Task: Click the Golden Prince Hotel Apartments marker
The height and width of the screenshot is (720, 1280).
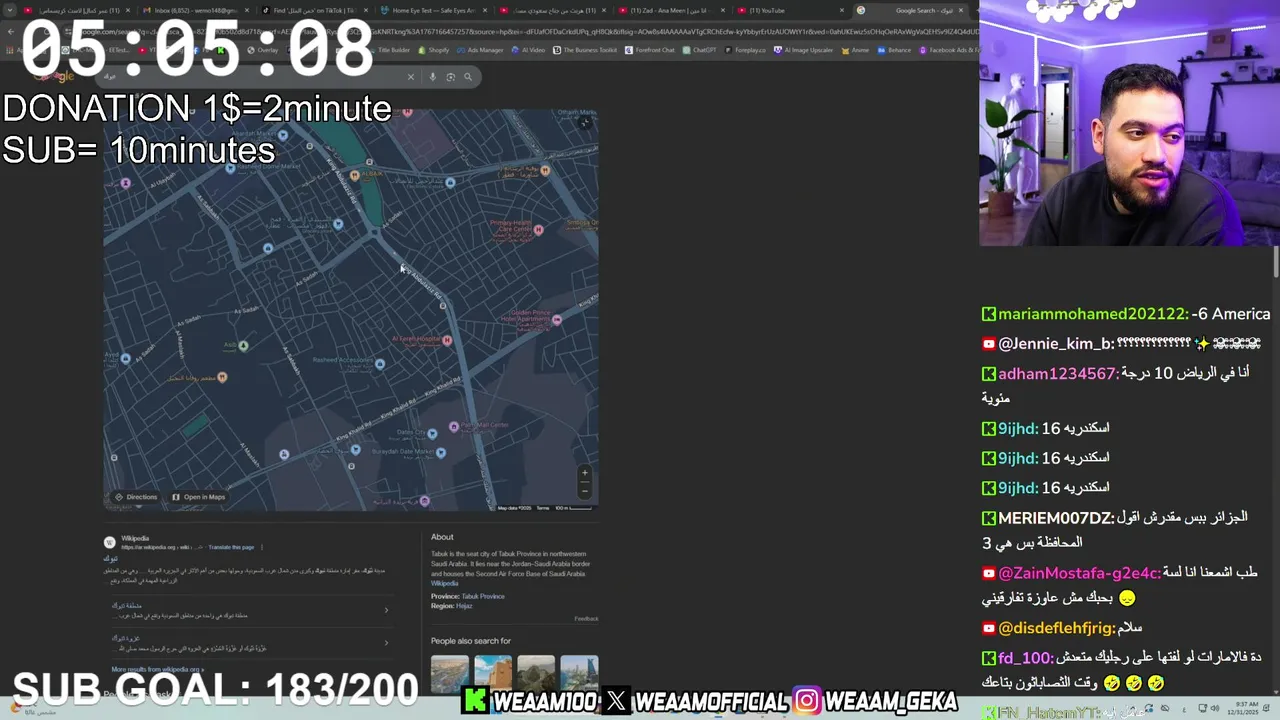Action: tap(557, 320)
